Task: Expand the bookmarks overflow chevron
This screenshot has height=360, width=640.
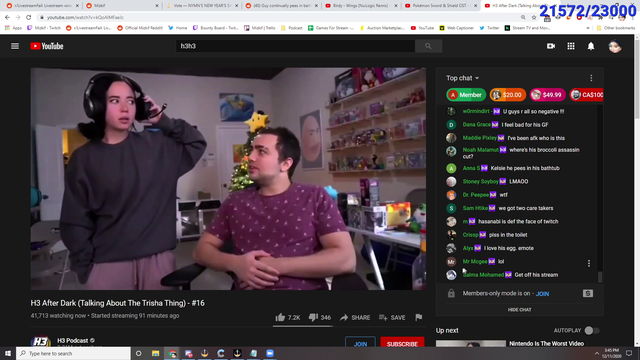Action: [588, 28]
